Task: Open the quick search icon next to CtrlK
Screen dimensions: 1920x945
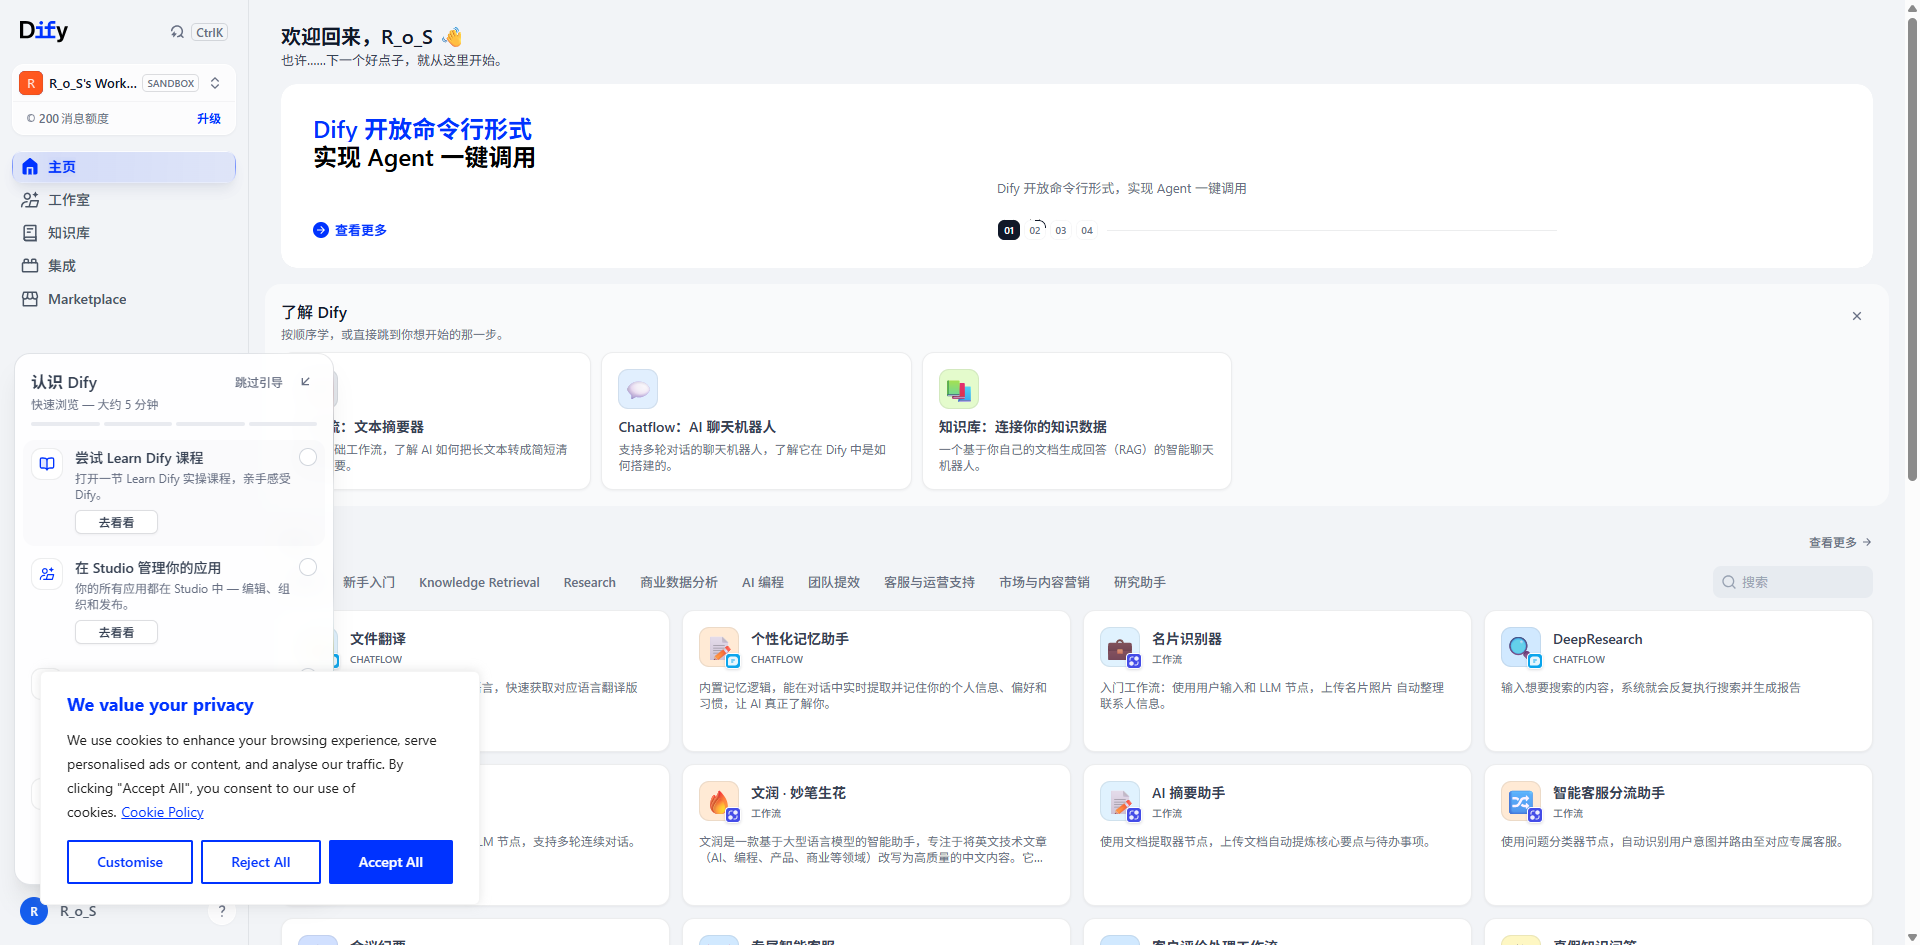Action: (x=177, y=32)
